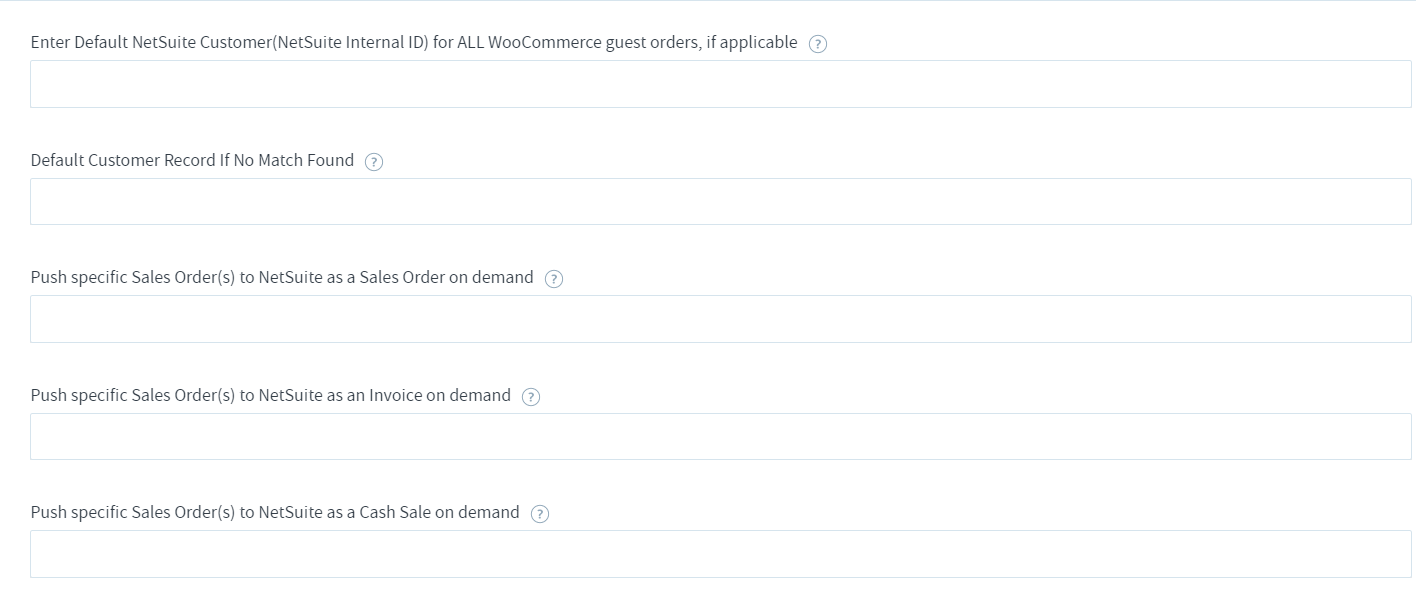View help for Cash Sale on demand
The width and height of the screenshot is (1416, 612).
click(540, 514)
